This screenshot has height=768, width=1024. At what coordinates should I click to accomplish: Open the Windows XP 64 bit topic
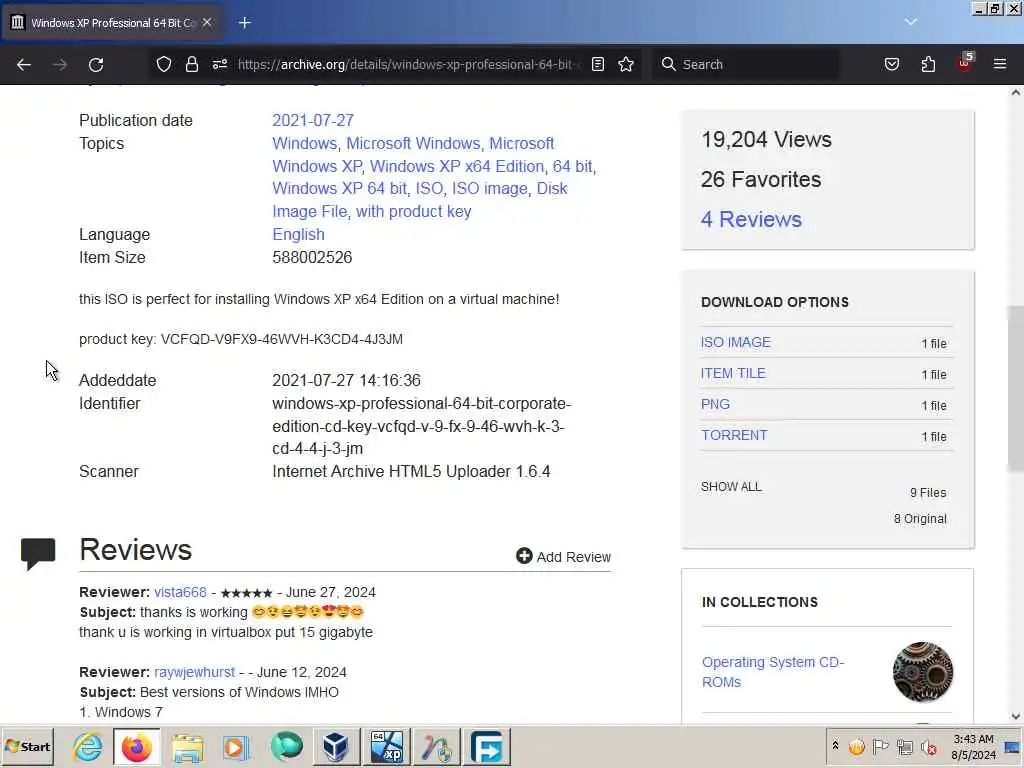click(340, 188)
